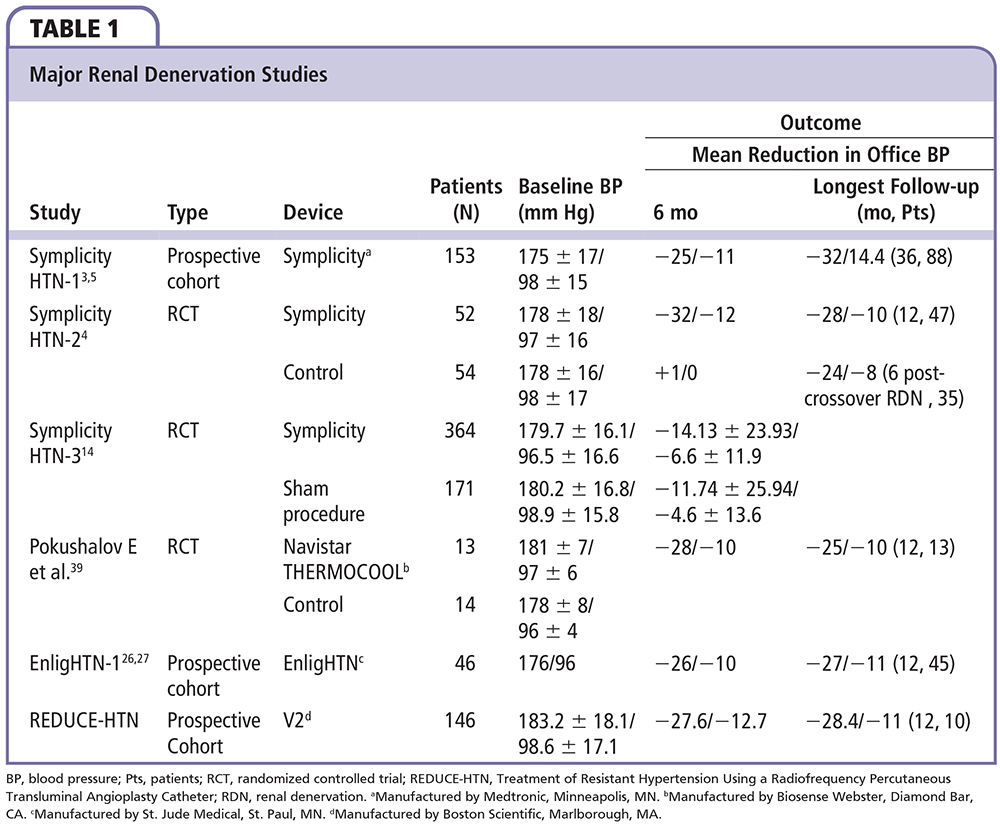This screenshot has width=1000, height=827.
Task: Click the 6 mo column header
Action: [676, 212]
